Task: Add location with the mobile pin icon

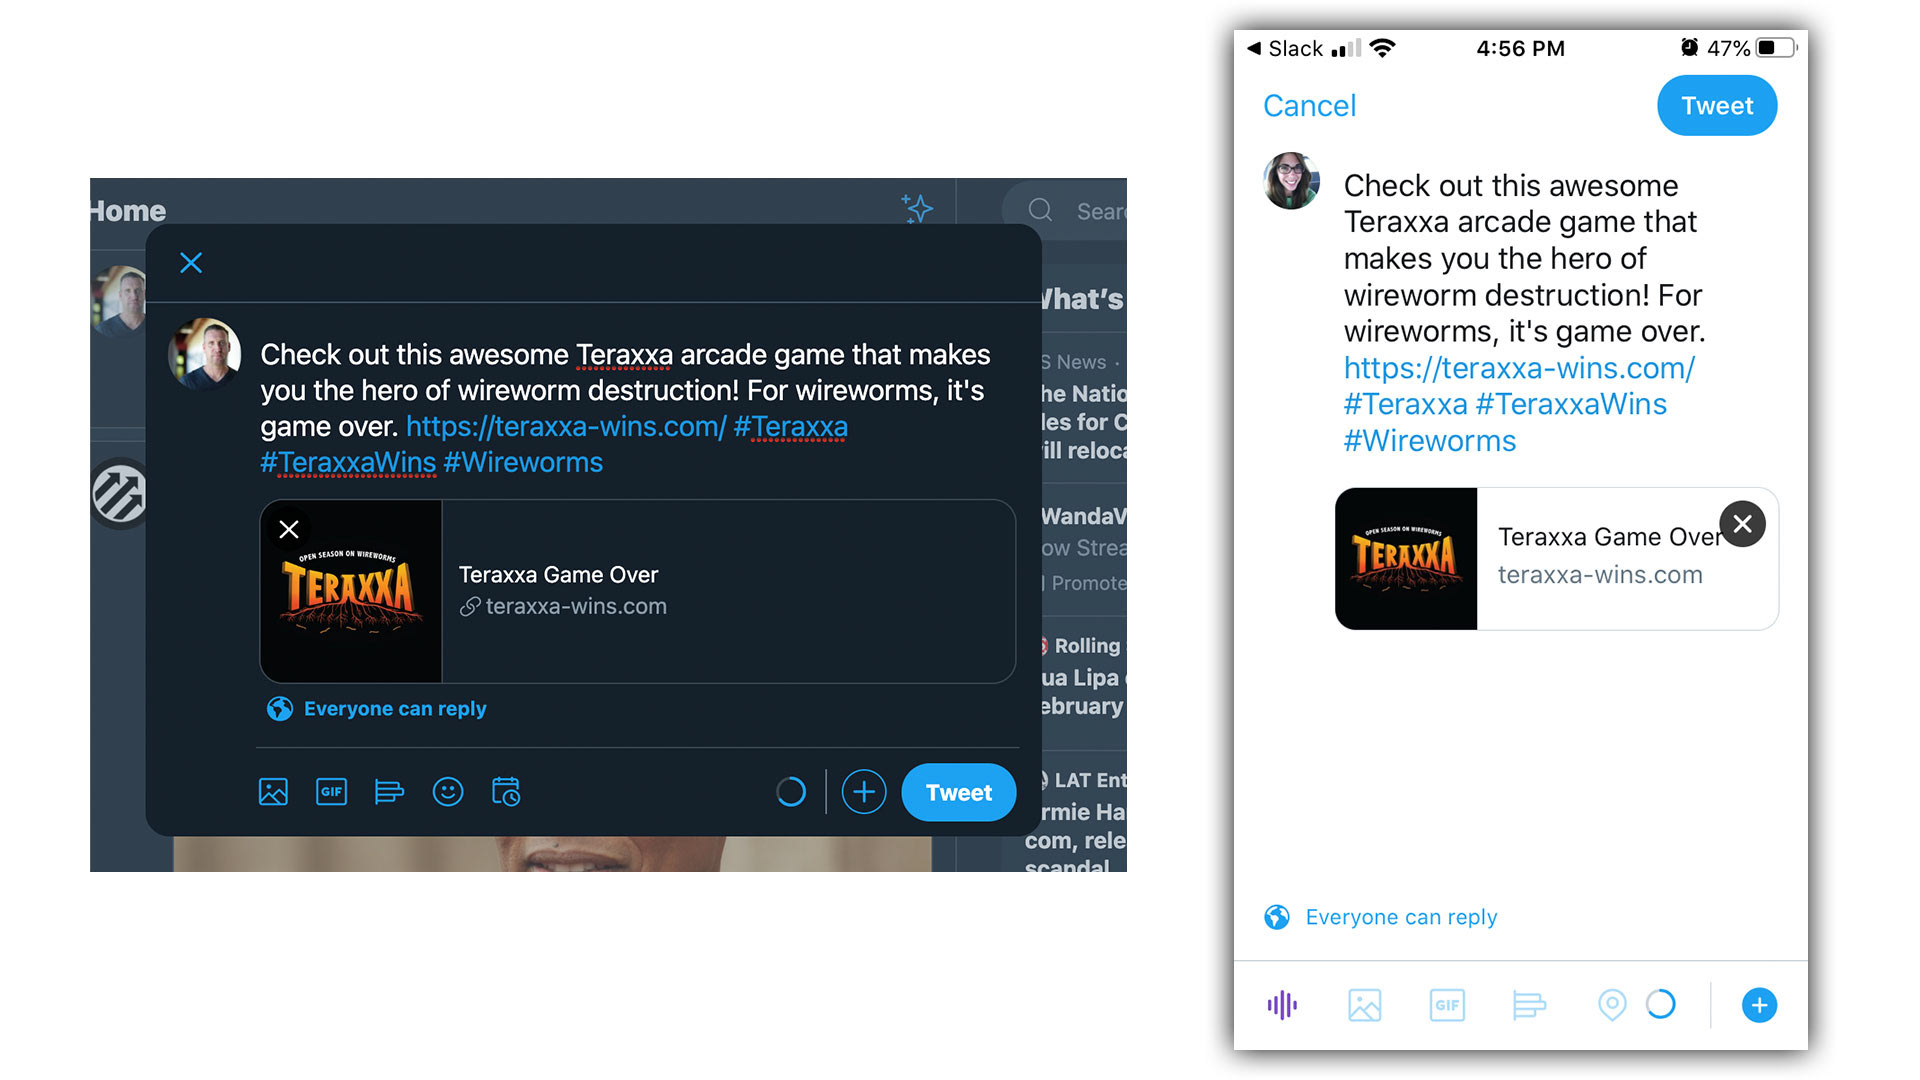Action: coord(1612,1005)
